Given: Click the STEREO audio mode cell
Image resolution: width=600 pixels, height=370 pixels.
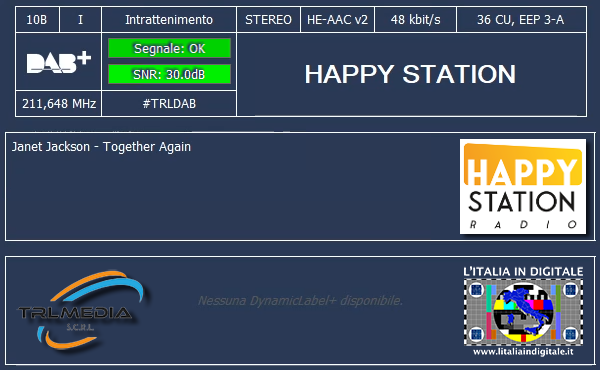Looking at the screenshot, I should tap(268, 20).
